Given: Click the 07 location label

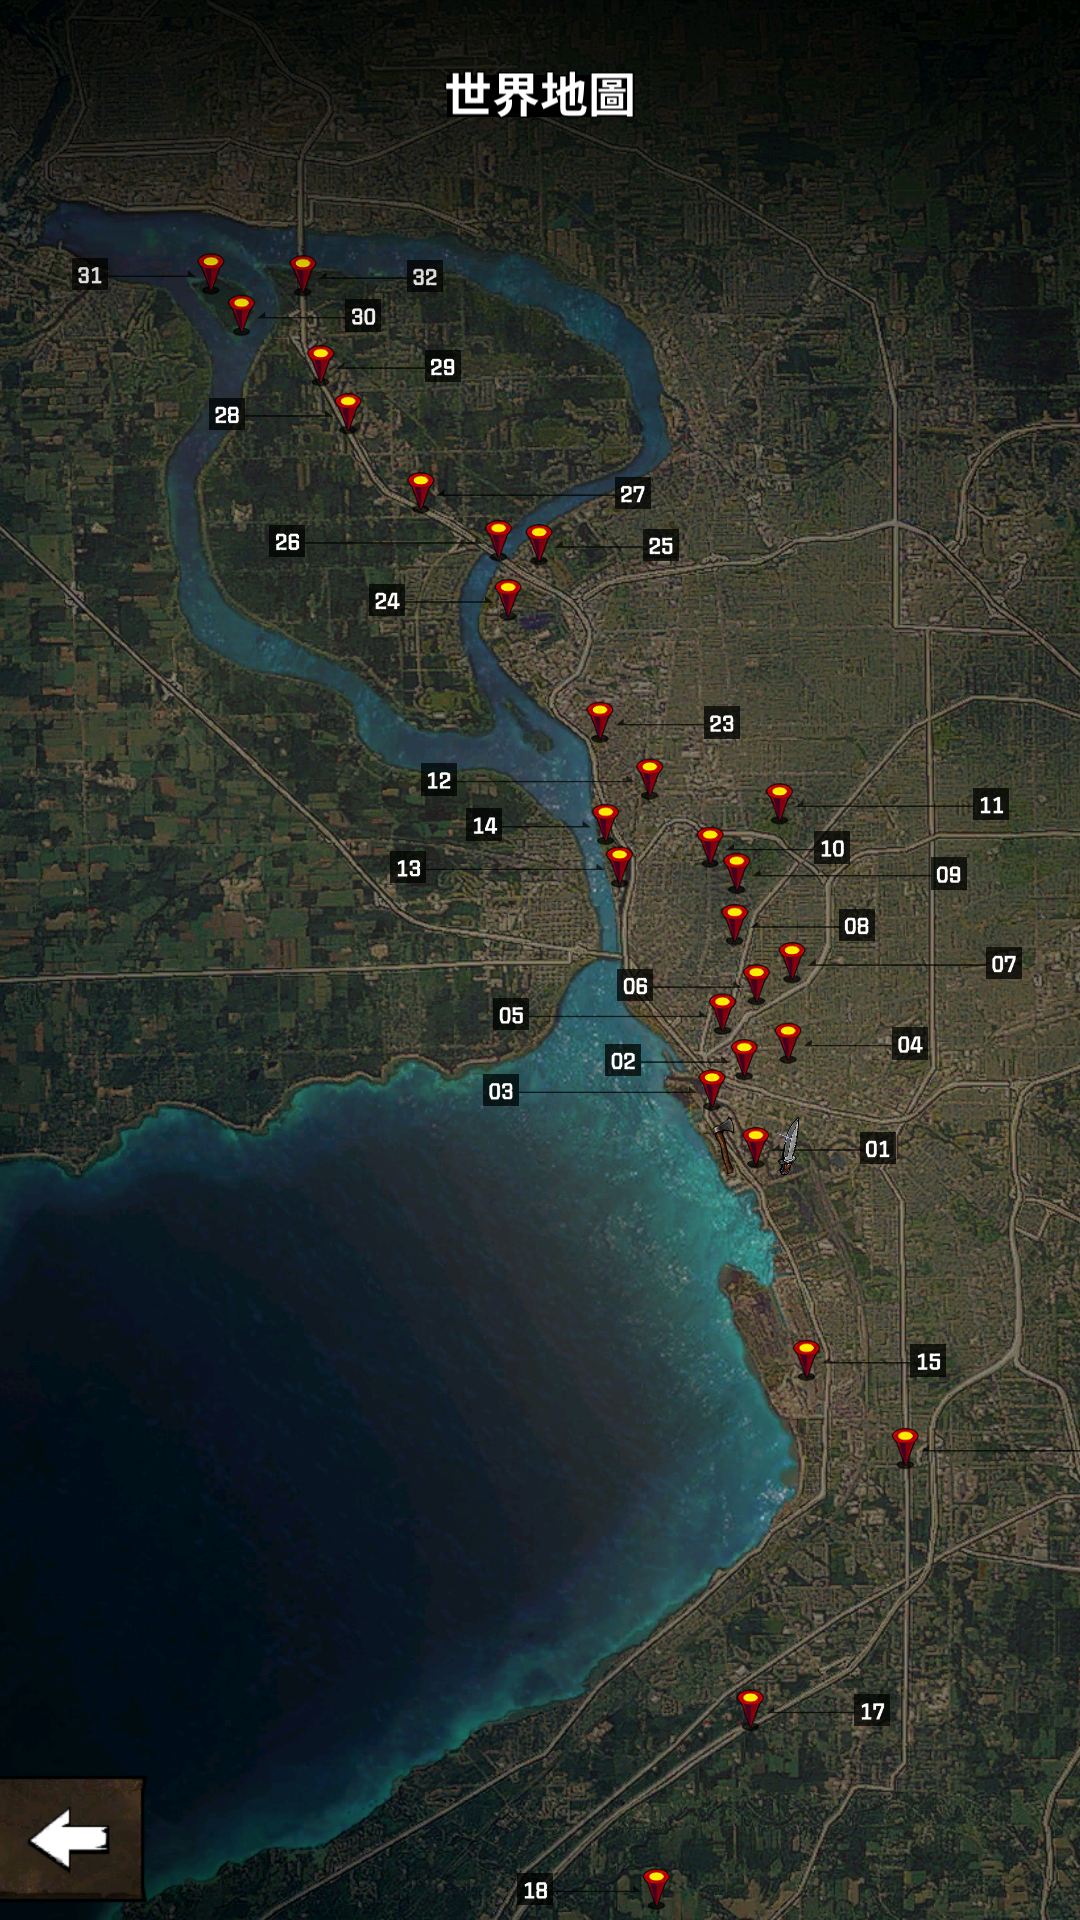Looking at the screenshot, I should (x=1004, y=964).
